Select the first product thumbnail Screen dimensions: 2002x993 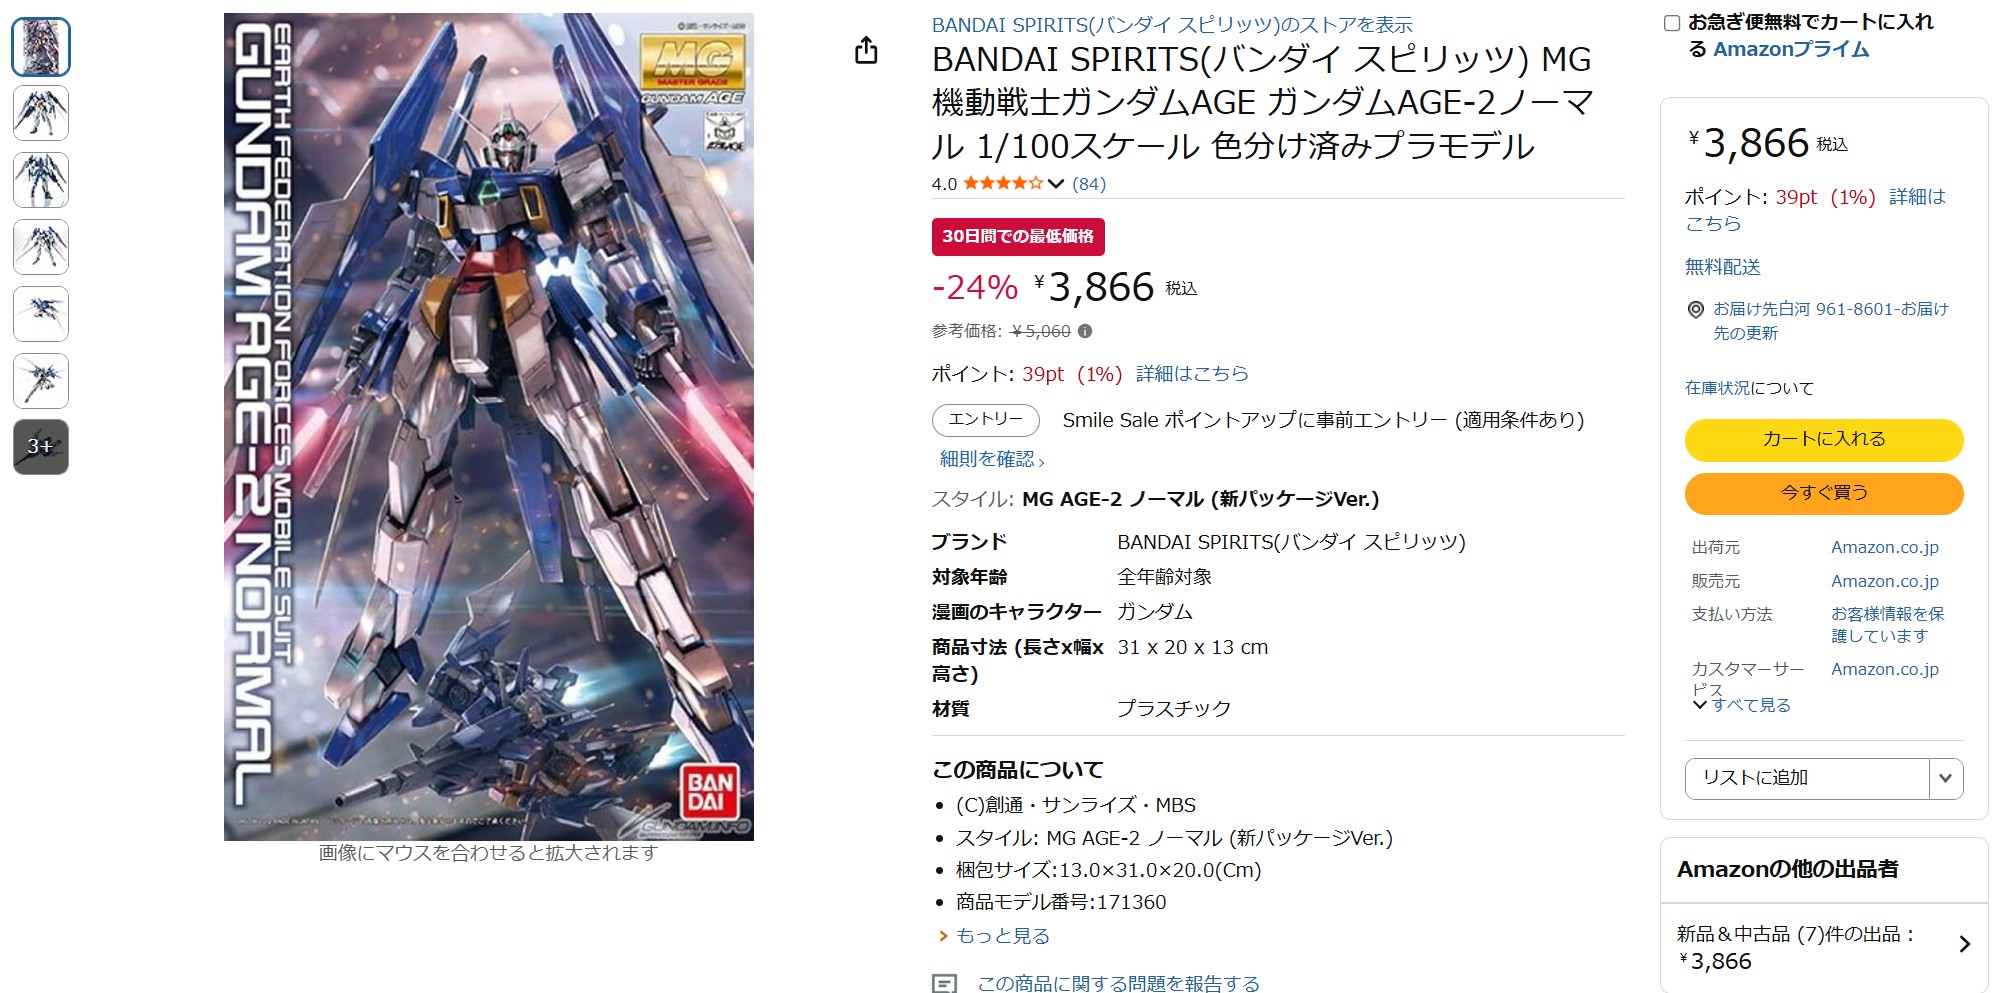(x=41, y=47)
